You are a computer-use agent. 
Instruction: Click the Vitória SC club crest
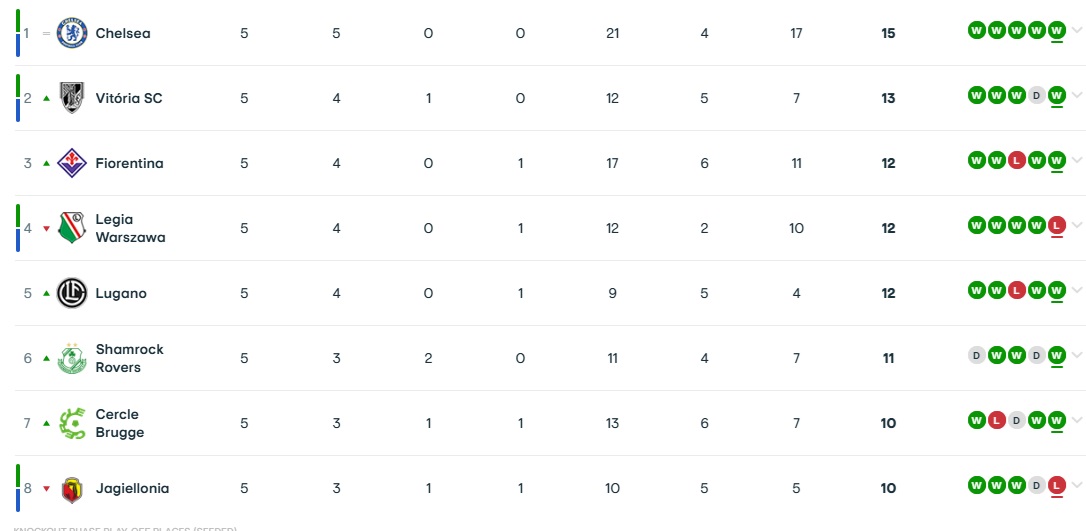coord(72,98)
